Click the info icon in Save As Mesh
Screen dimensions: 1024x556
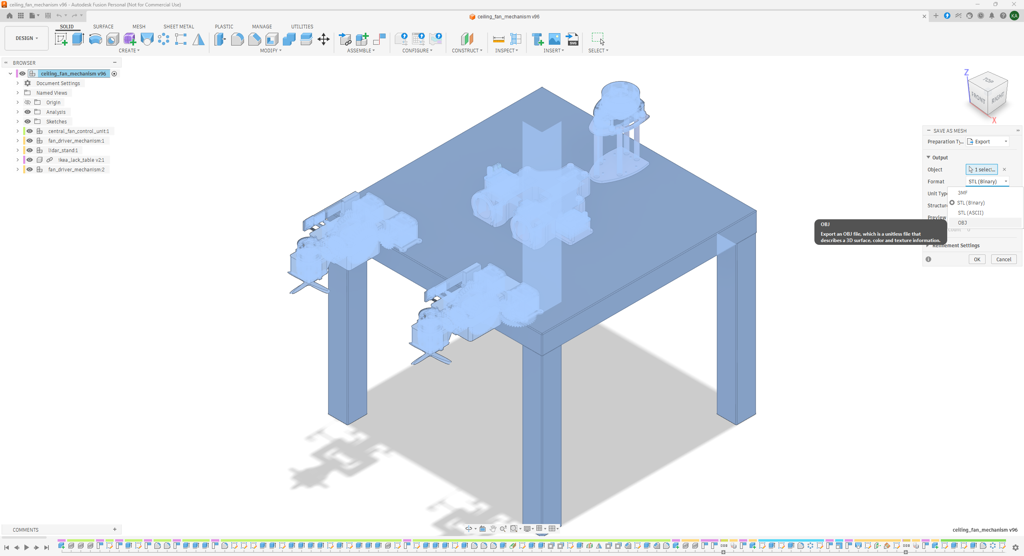(928, 259)
